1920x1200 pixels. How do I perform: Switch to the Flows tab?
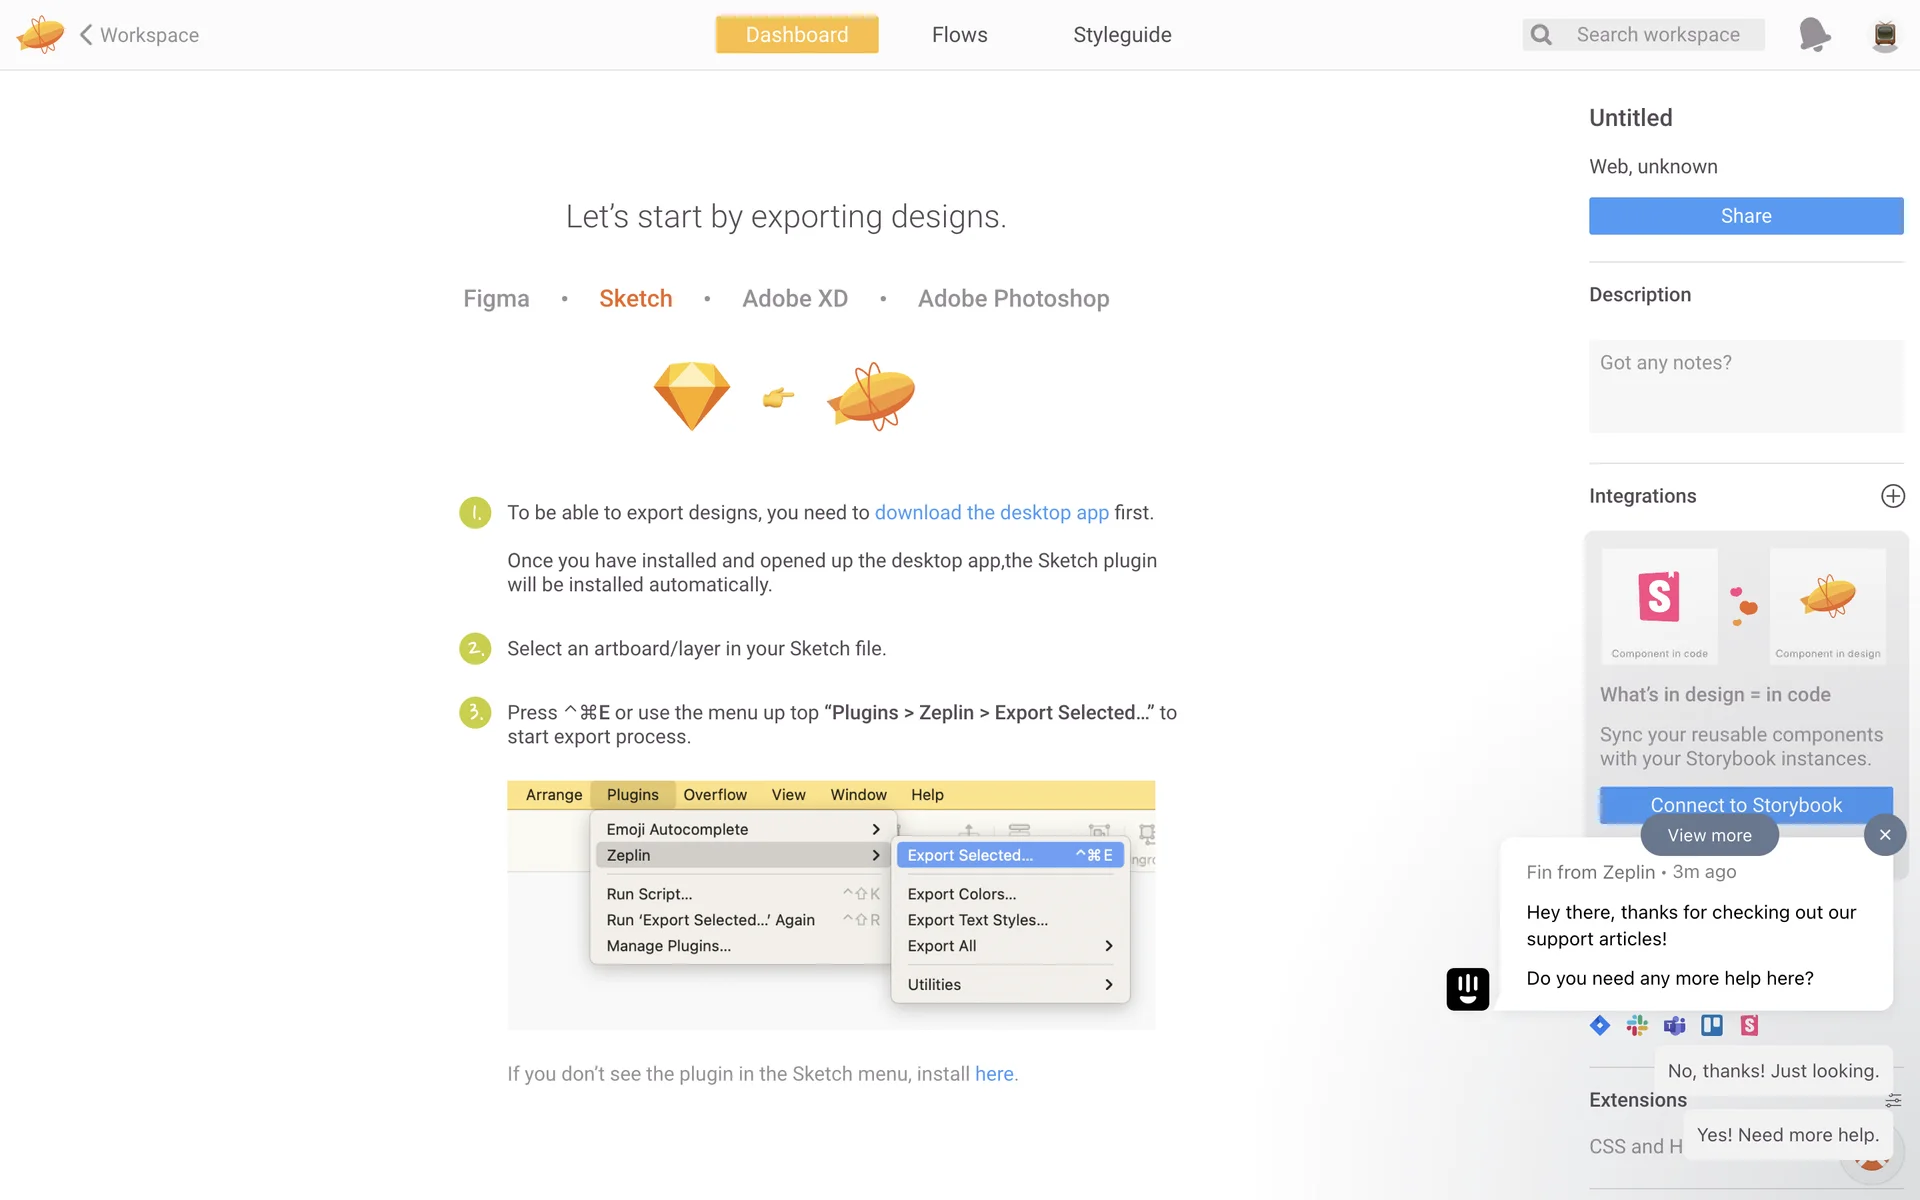click(959, 35)
